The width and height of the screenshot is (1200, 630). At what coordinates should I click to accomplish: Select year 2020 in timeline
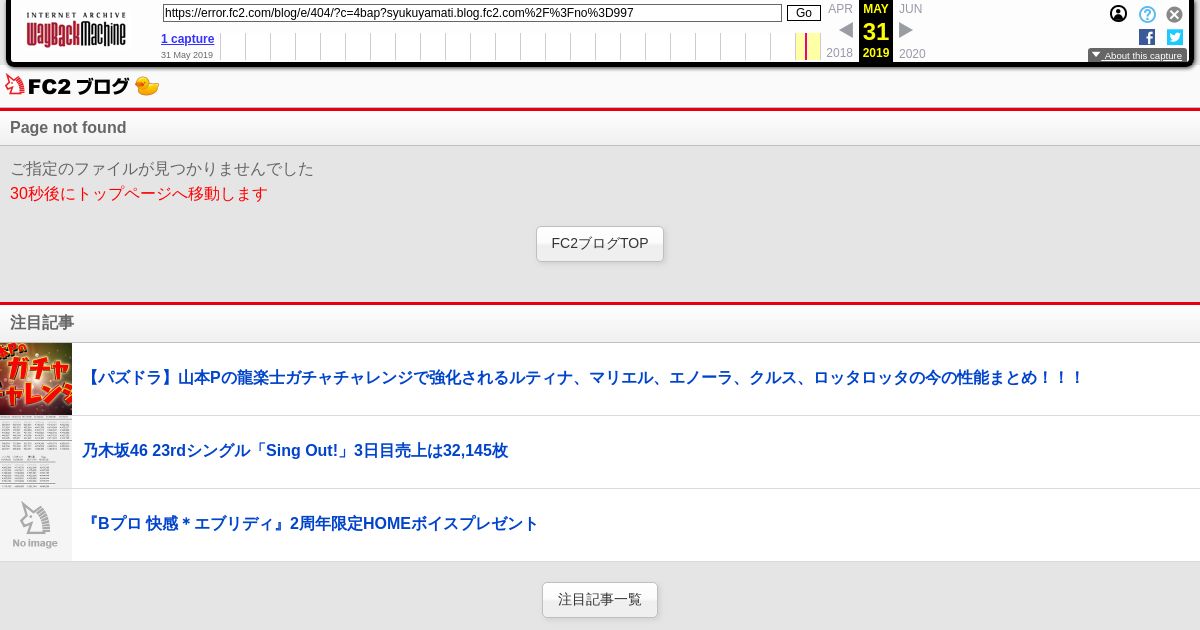point(912,53)
